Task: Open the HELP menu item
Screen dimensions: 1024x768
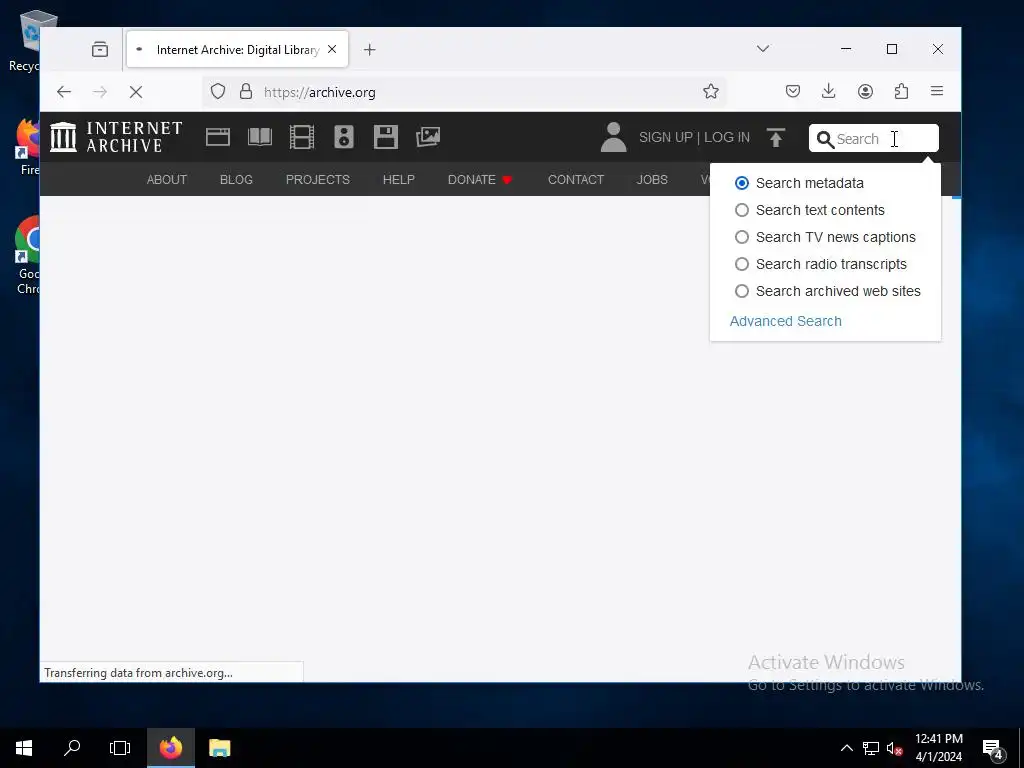Action: tap(398, 180)
